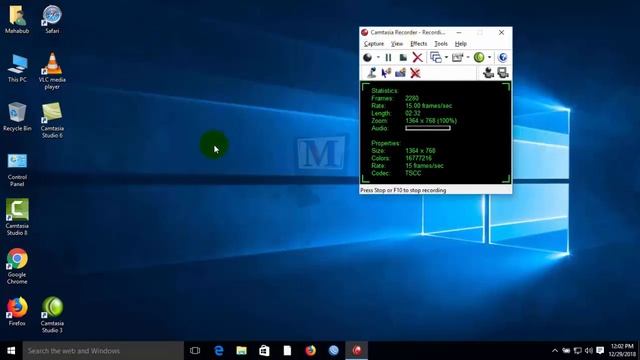640x360 pixels.
Task: Click the Camtasia Recorder title bar icon
Action: coord(365,32)
